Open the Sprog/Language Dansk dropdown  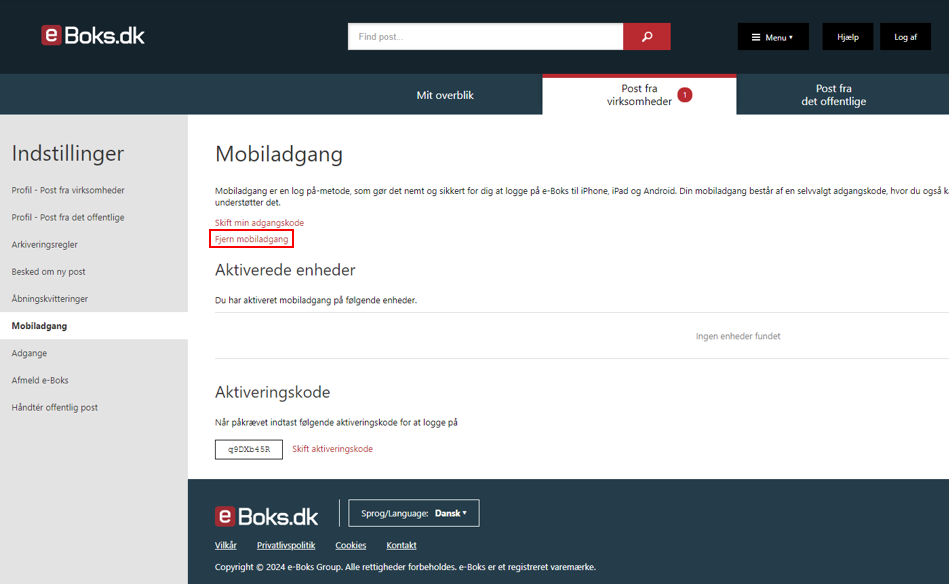(x=413, y=513)
